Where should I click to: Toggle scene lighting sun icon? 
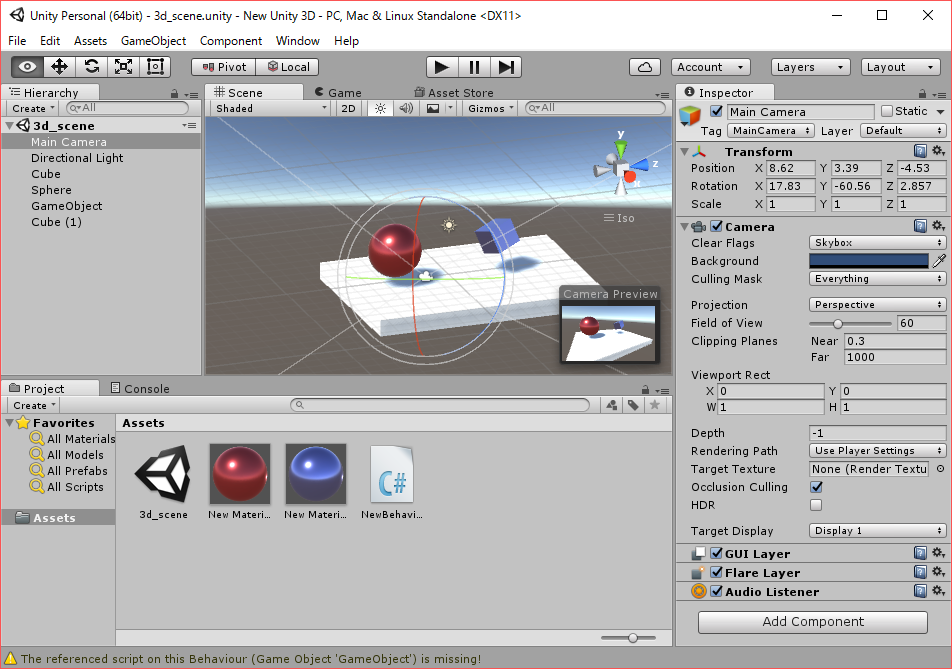(380, 108)
